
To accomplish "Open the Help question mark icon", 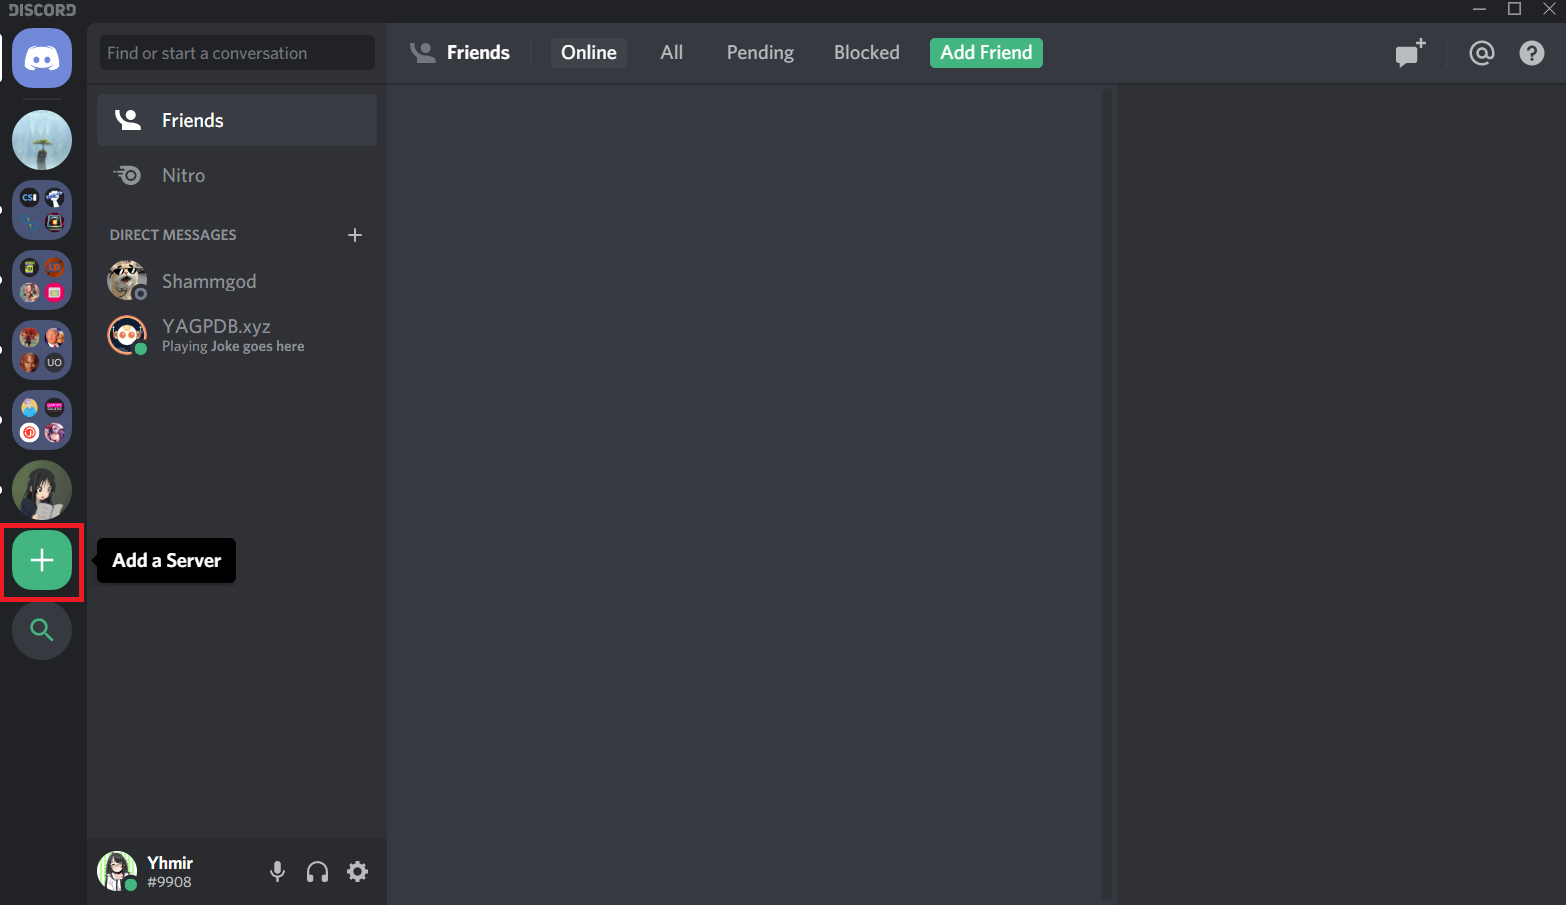I will 1531,53.
